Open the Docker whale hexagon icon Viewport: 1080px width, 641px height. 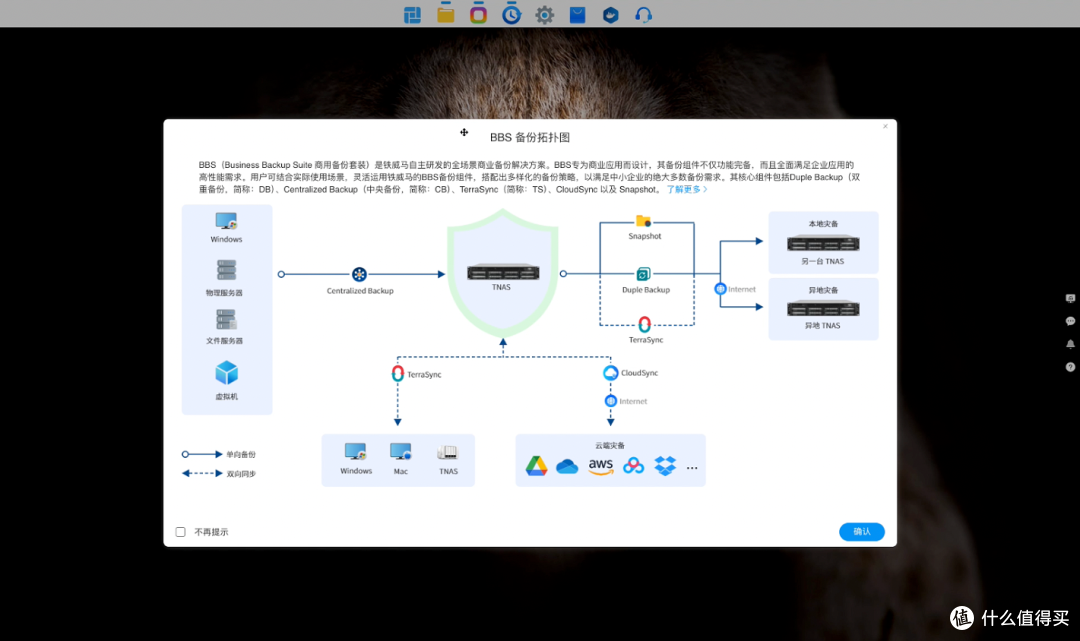pos(610,14)
